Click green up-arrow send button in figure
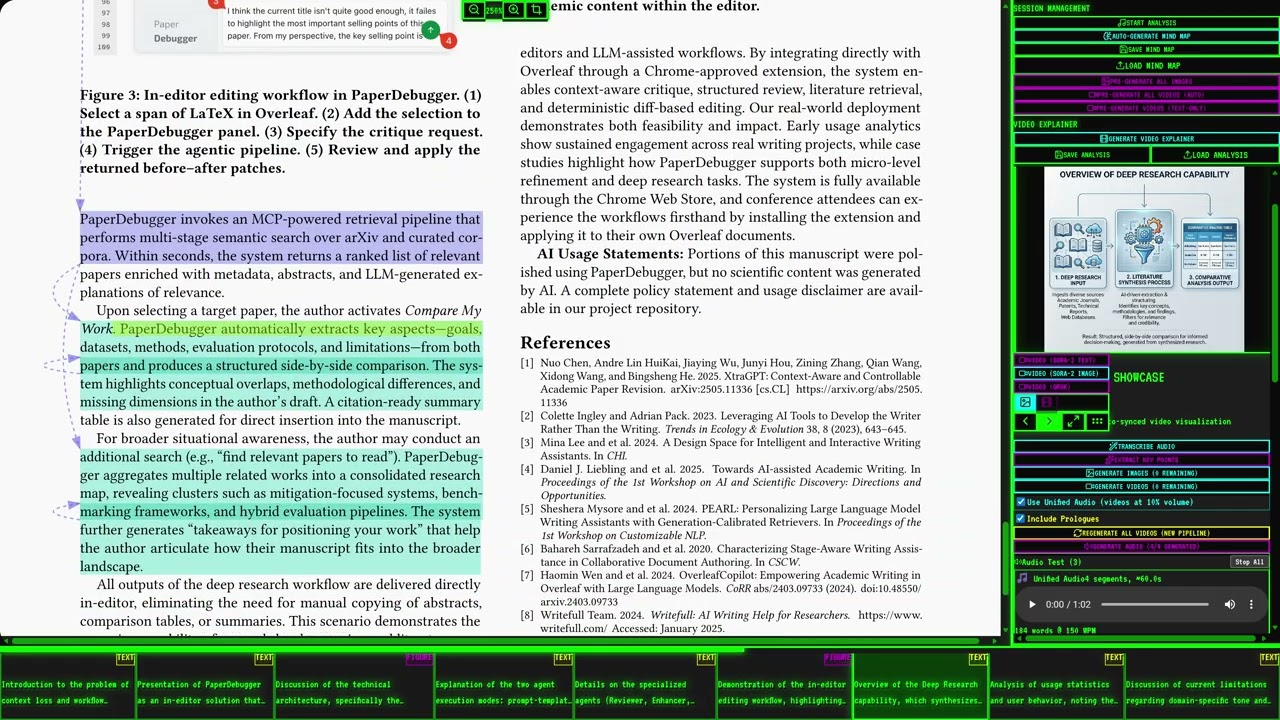 click(x=430, y=30)
